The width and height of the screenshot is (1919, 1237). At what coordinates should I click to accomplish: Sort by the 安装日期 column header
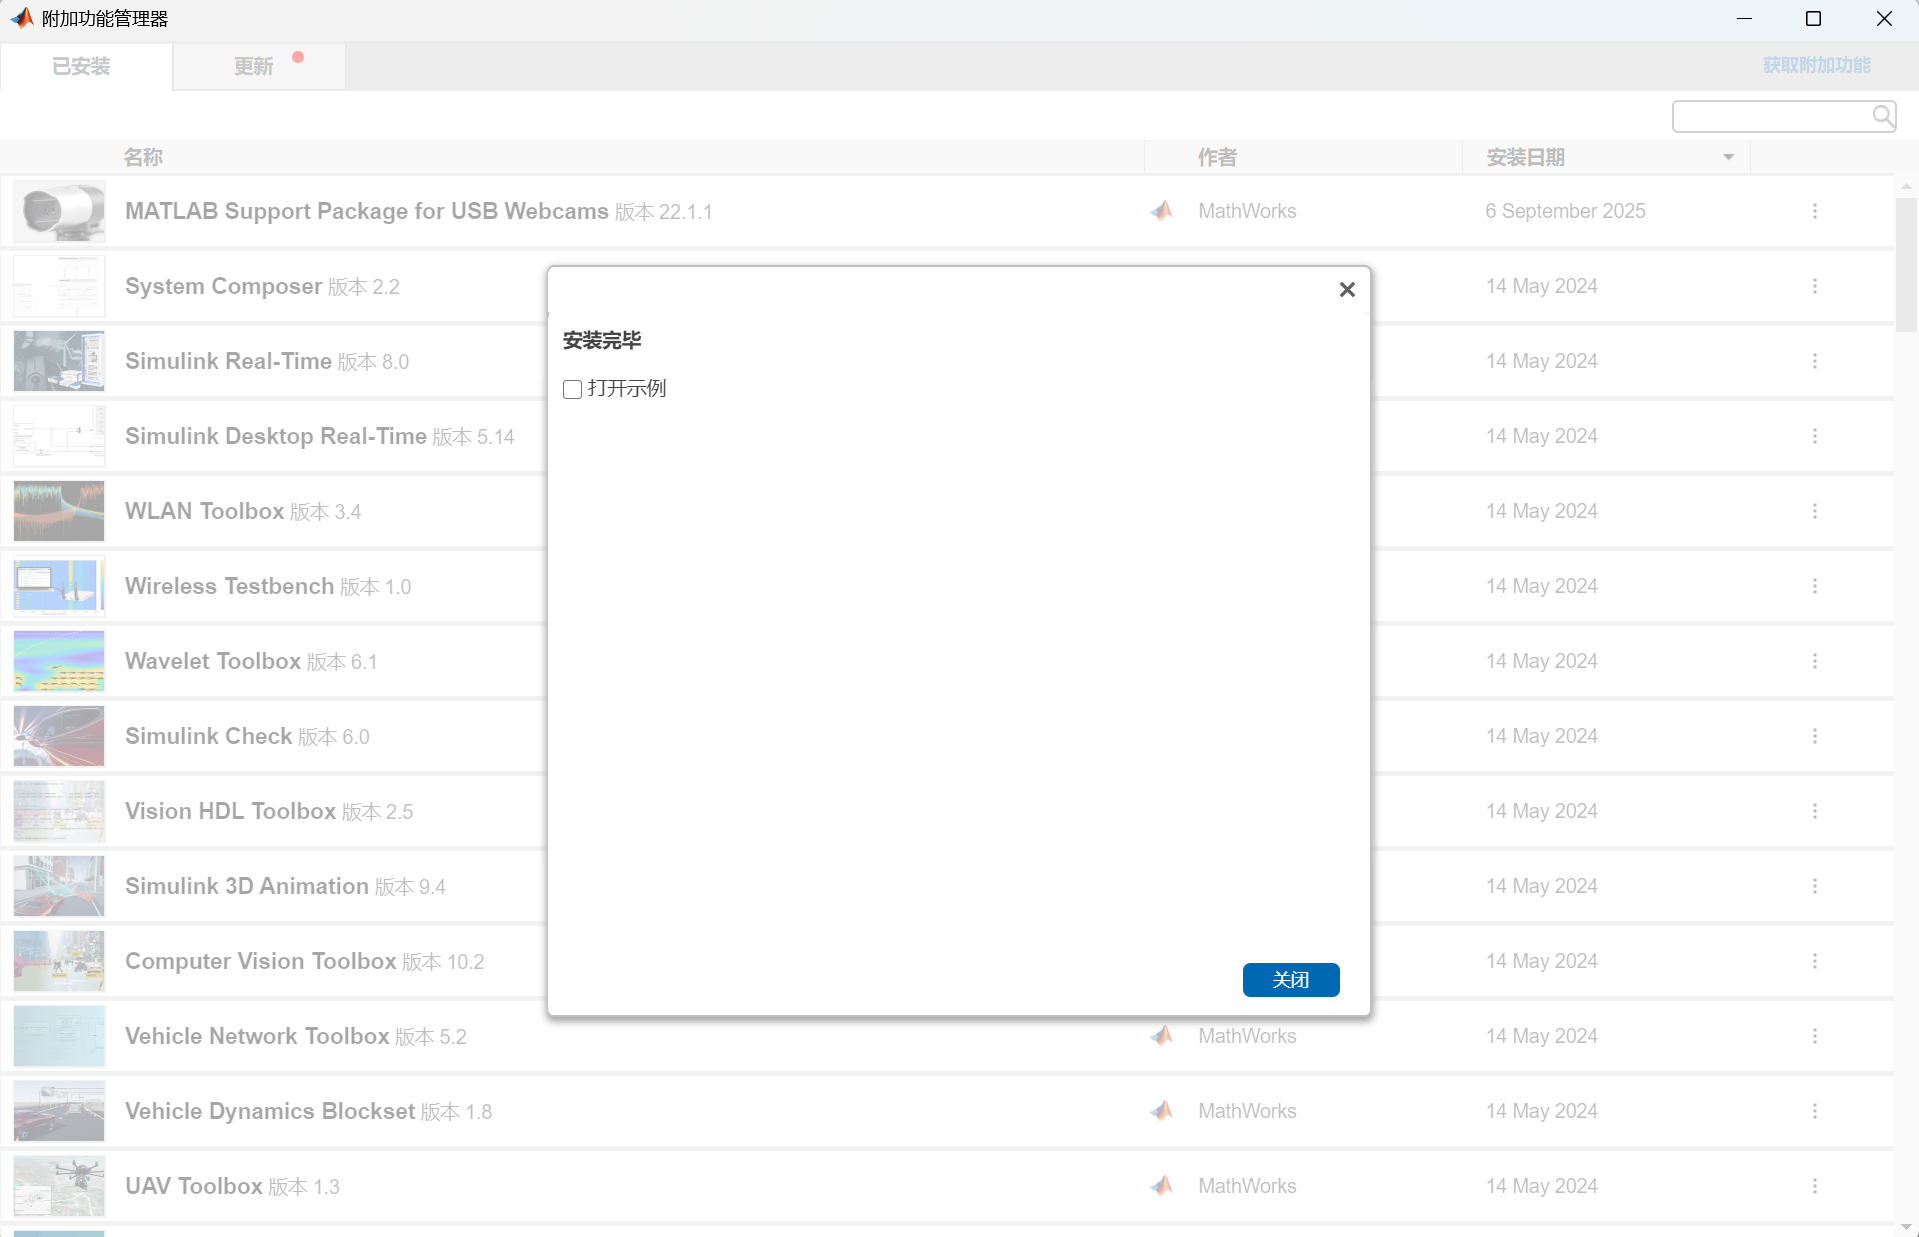pyautogui.click(x=1525, y=157)
